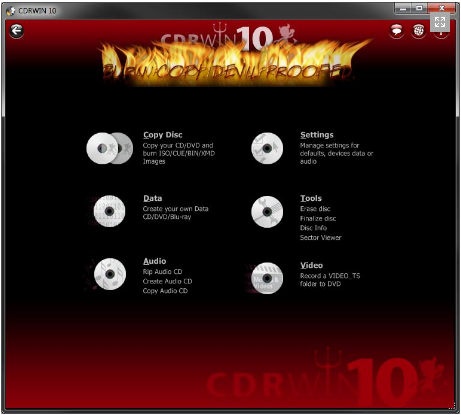Click the Settings disc icon

(267, 148)
